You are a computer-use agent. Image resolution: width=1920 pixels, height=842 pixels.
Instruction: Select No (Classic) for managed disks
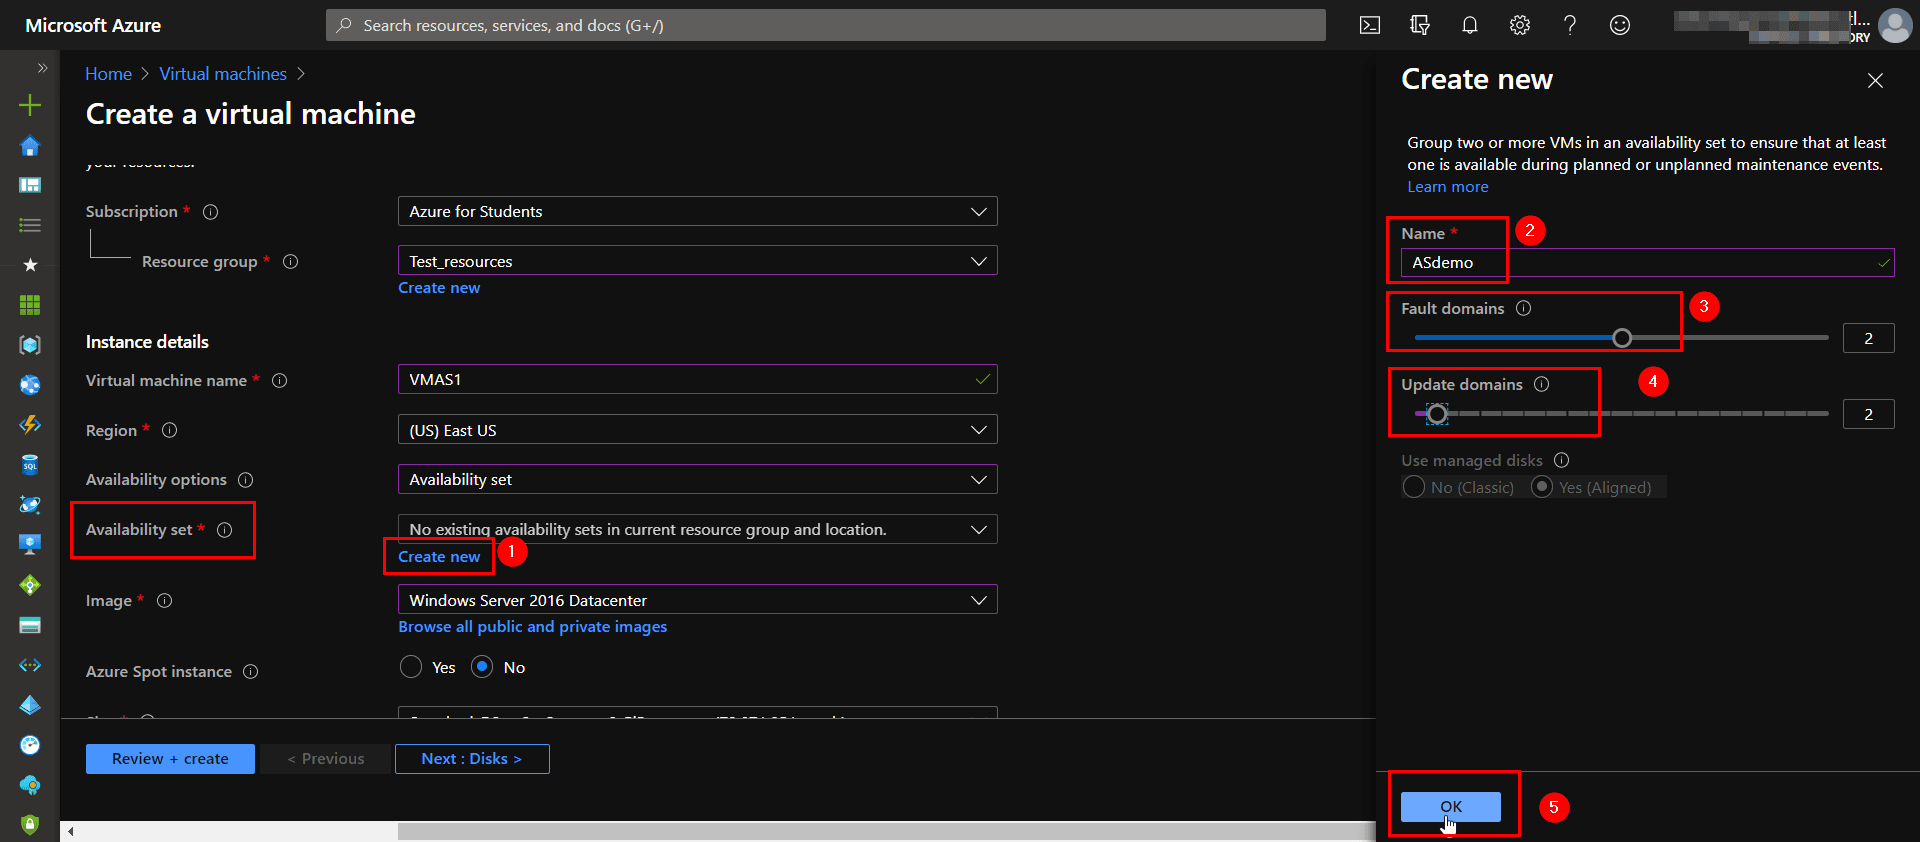coord(1413,487)
